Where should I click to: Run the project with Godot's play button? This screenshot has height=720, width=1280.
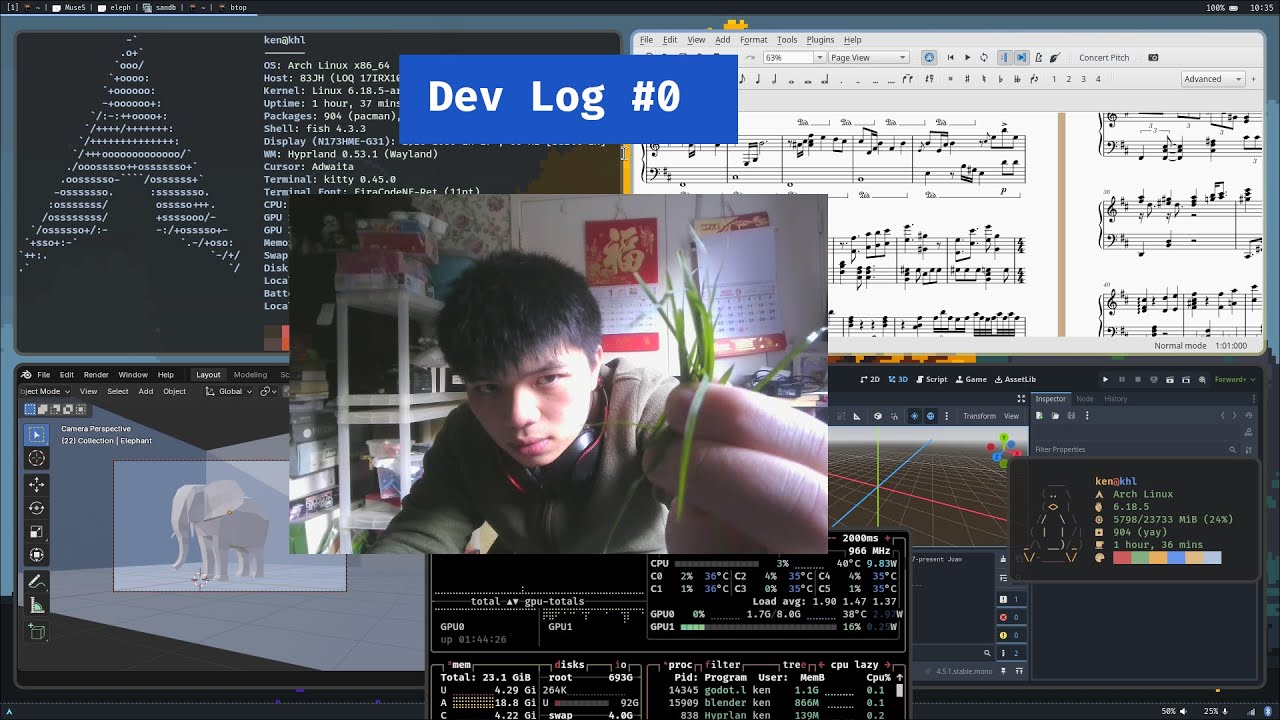tap(1105, 379)
